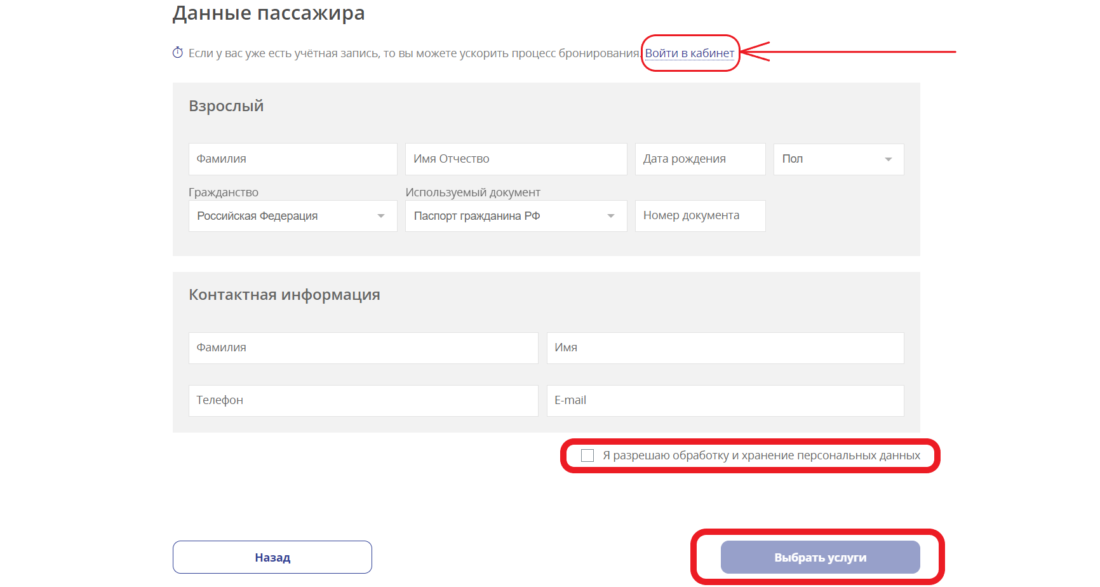Expand the 'Паспорт гражданина РФ' document dropdown
Screen dimensions: 1100x587
tap(515, 216)
